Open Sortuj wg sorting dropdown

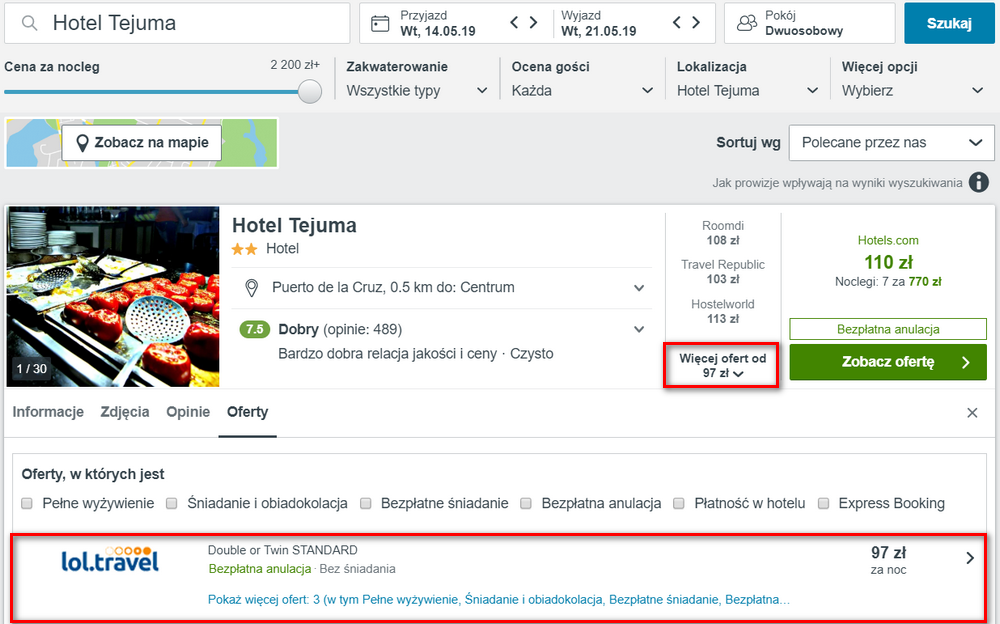[892, 142]
